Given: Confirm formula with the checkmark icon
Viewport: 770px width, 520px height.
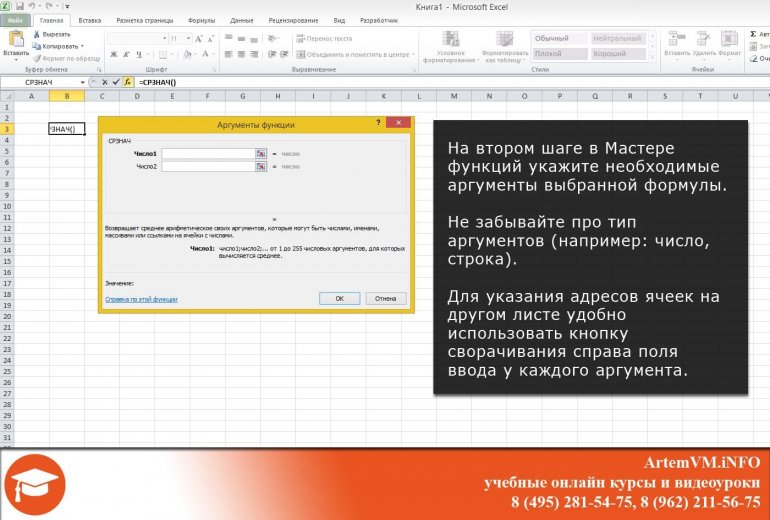Looking at the screenshot, I should (x=116, y=82).
